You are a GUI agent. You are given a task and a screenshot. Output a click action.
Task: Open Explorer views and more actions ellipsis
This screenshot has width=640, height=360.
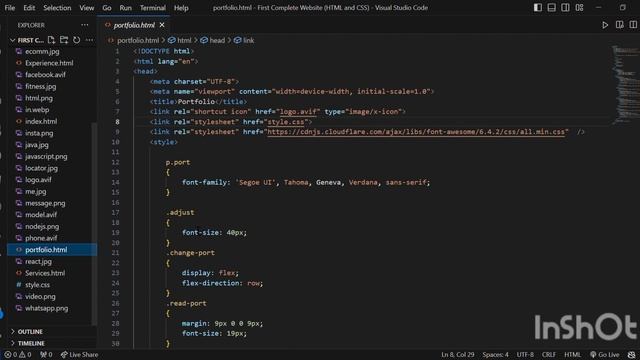coord(84,25)
